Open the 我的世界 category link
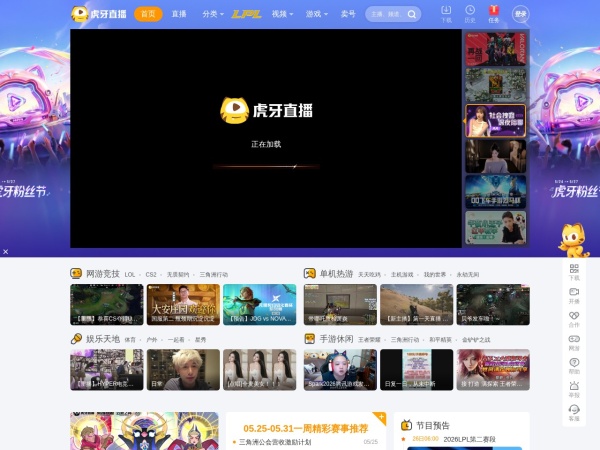The width and height of the screenshot is (600, 450). (435, 275)
